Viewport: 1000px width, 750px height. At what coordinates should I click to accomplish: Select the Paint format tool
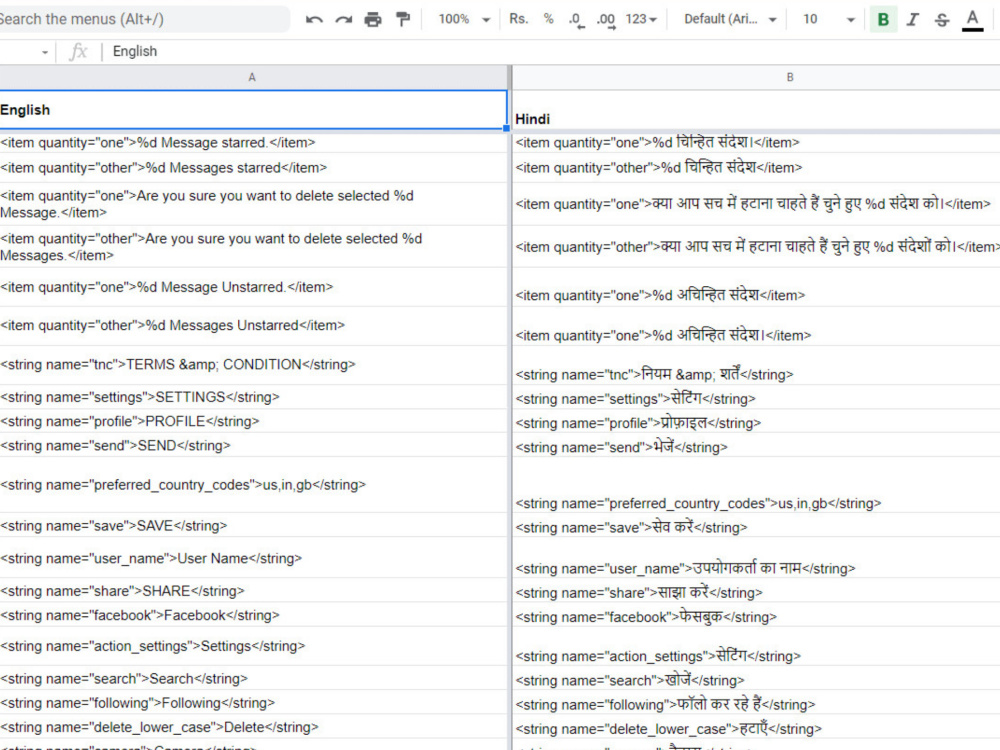(403, 19)
